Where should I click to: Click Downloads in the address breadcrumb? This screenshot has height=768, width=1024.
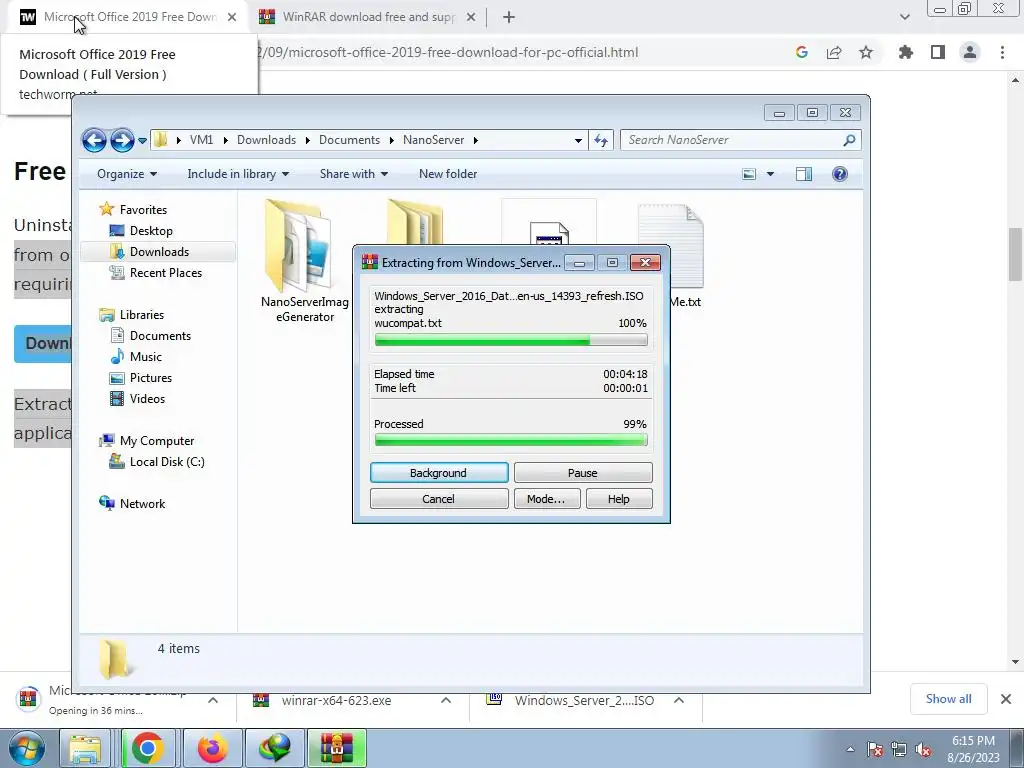click(x=266, y=140)
